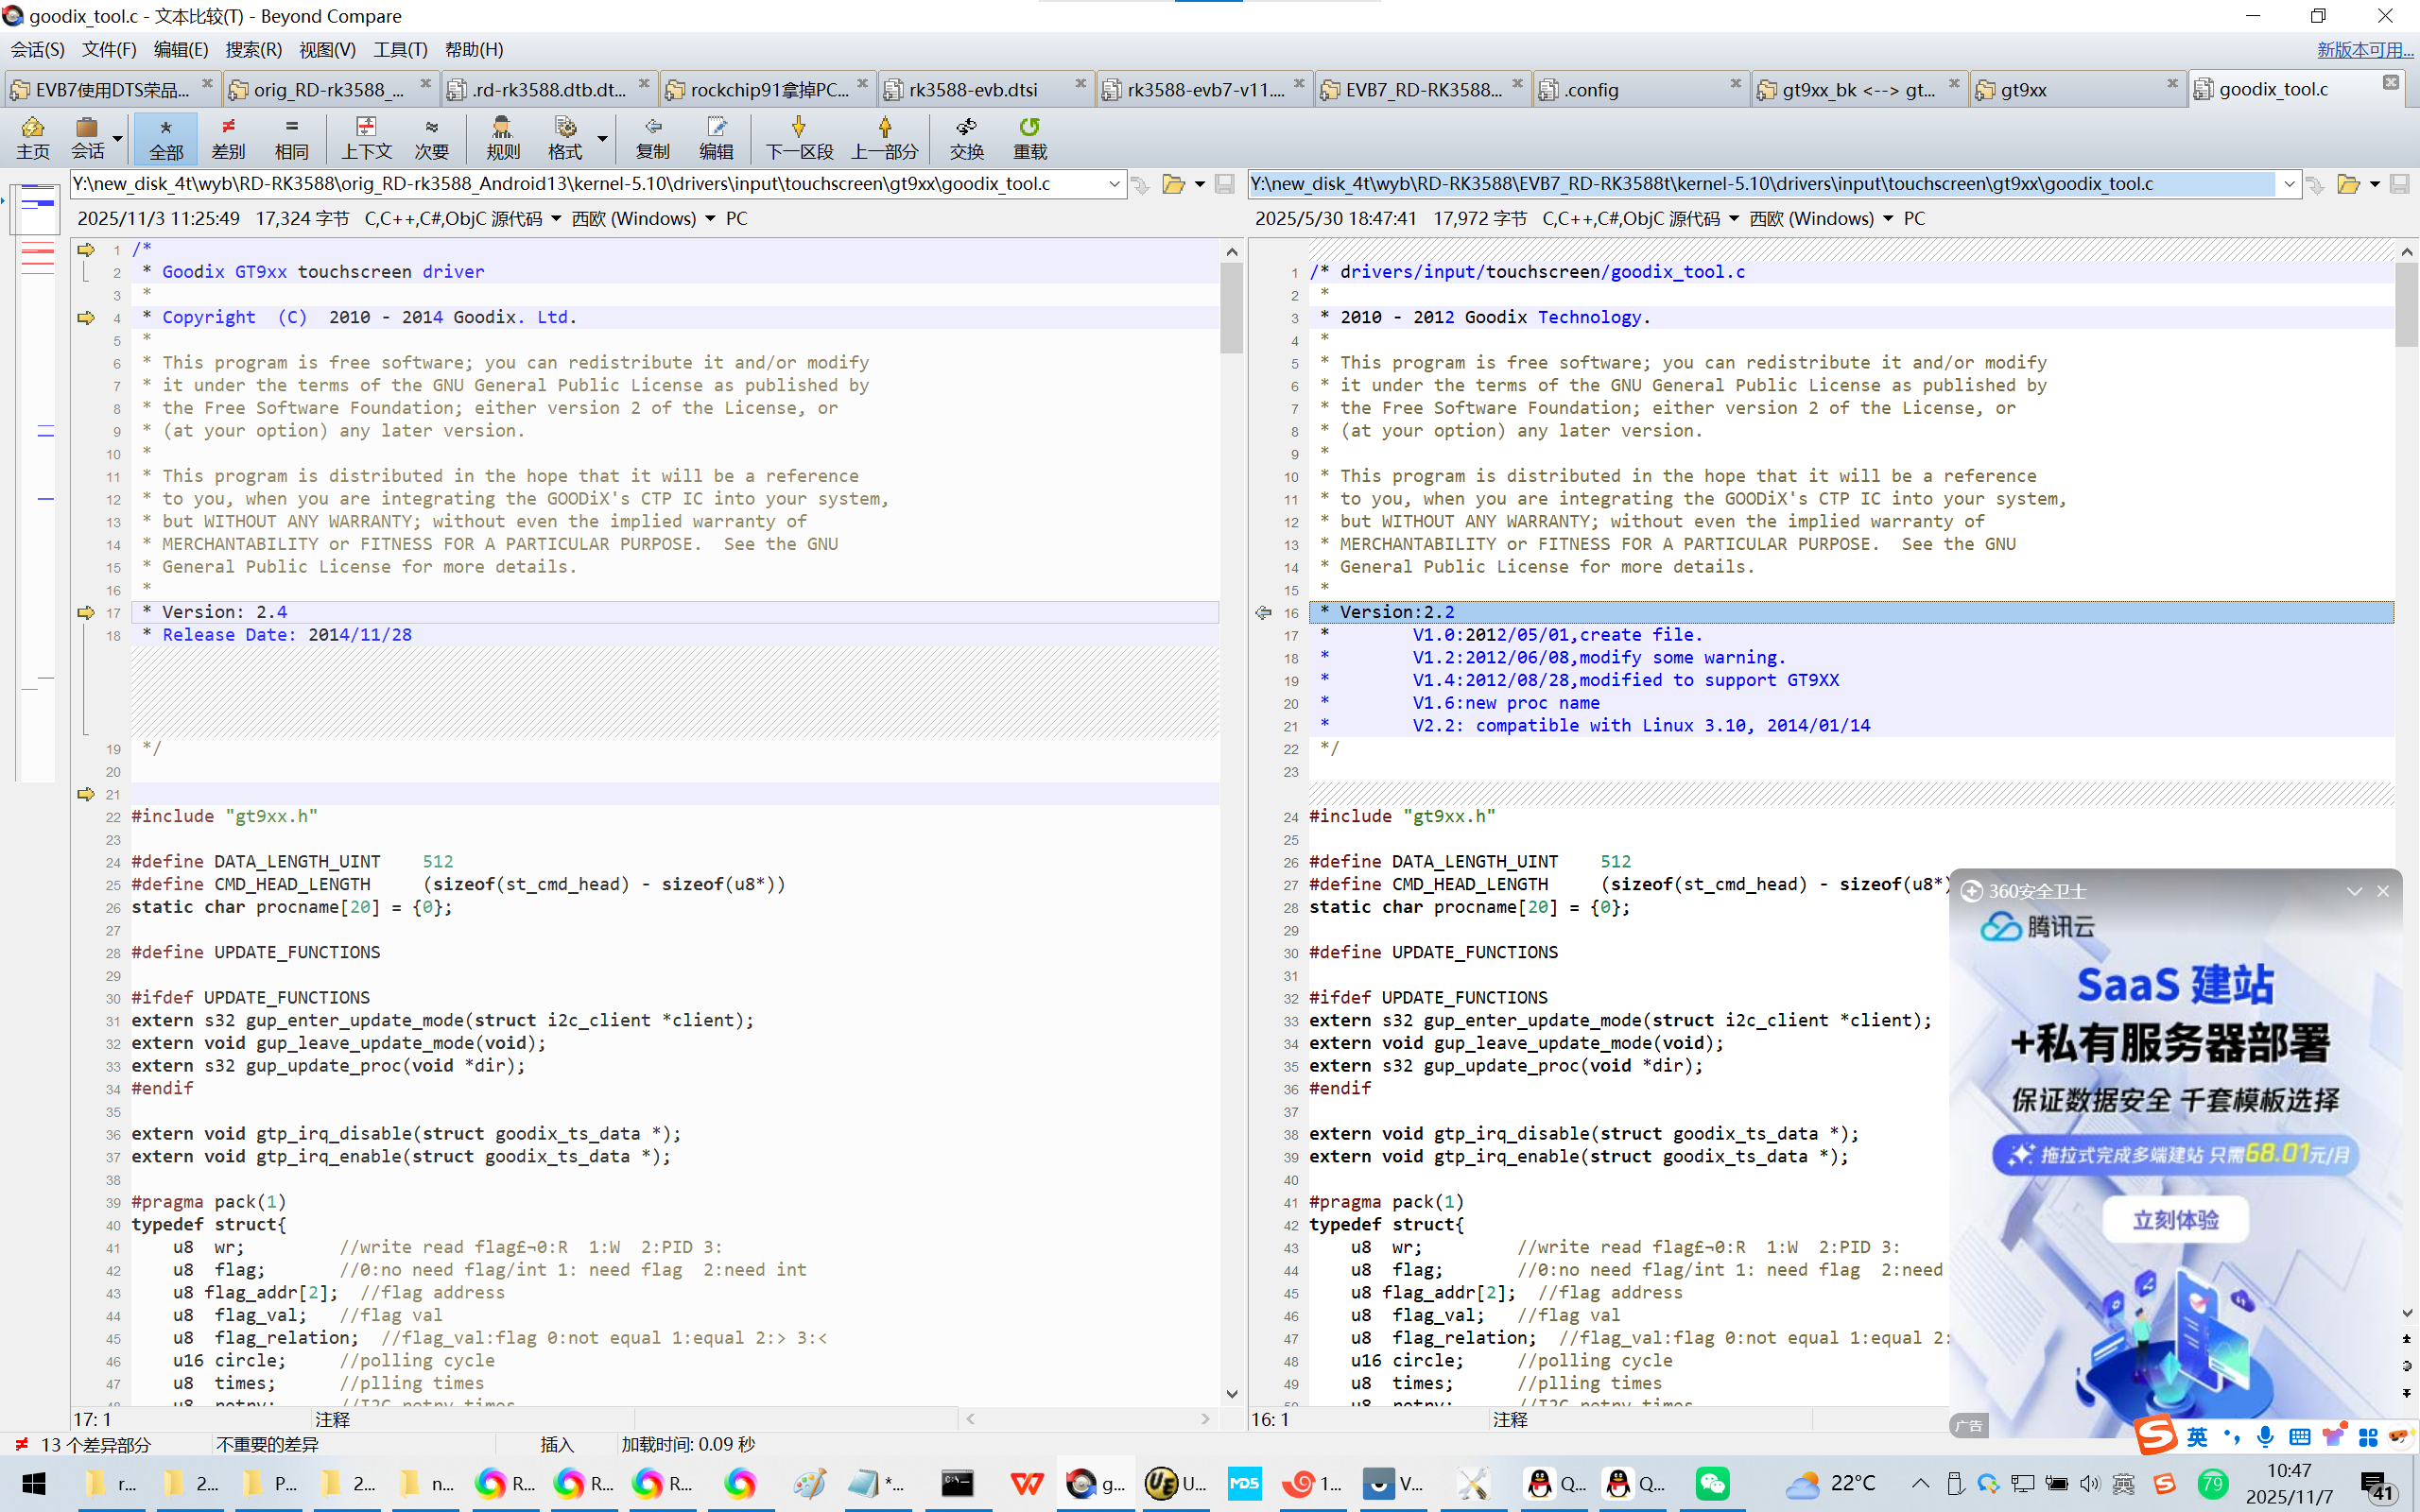Toggle Show Differences (差别) filter
The image size is (2420, 1512).
coord(228,137)
